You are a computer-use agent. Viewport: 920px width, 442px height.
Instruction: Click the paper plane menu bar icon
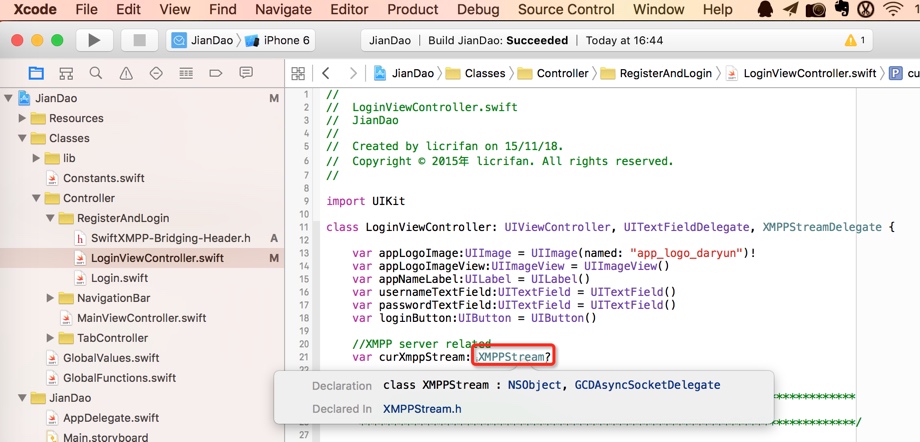[790, 9]
